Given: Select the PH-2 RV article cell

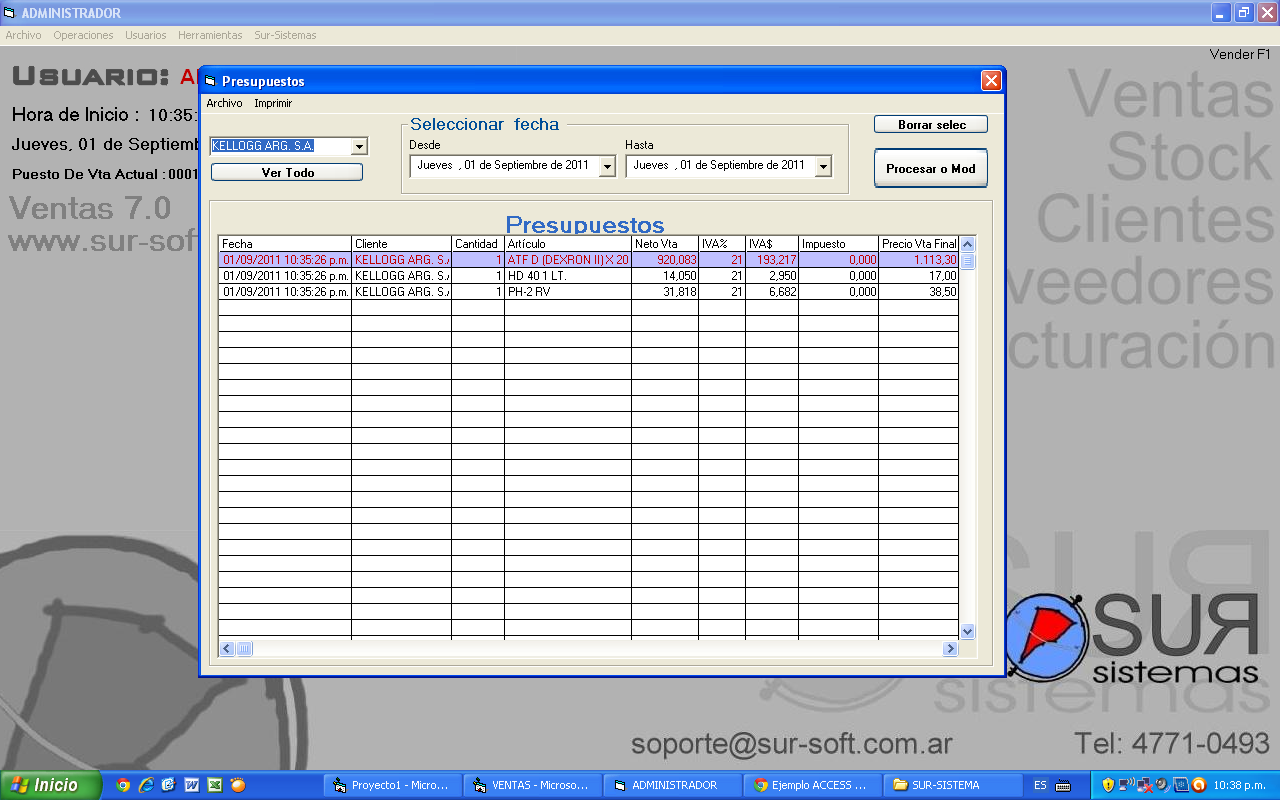Looking at the screenshot, I should point(568,292).
